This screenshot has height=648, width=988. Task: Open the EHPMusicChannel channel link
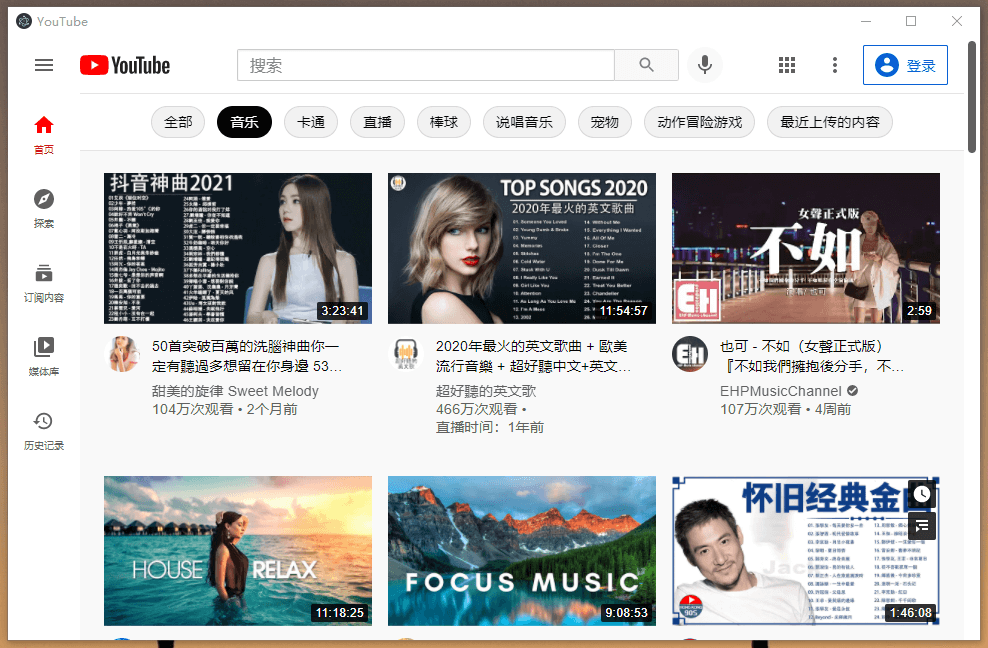click(x=781, y=391)
